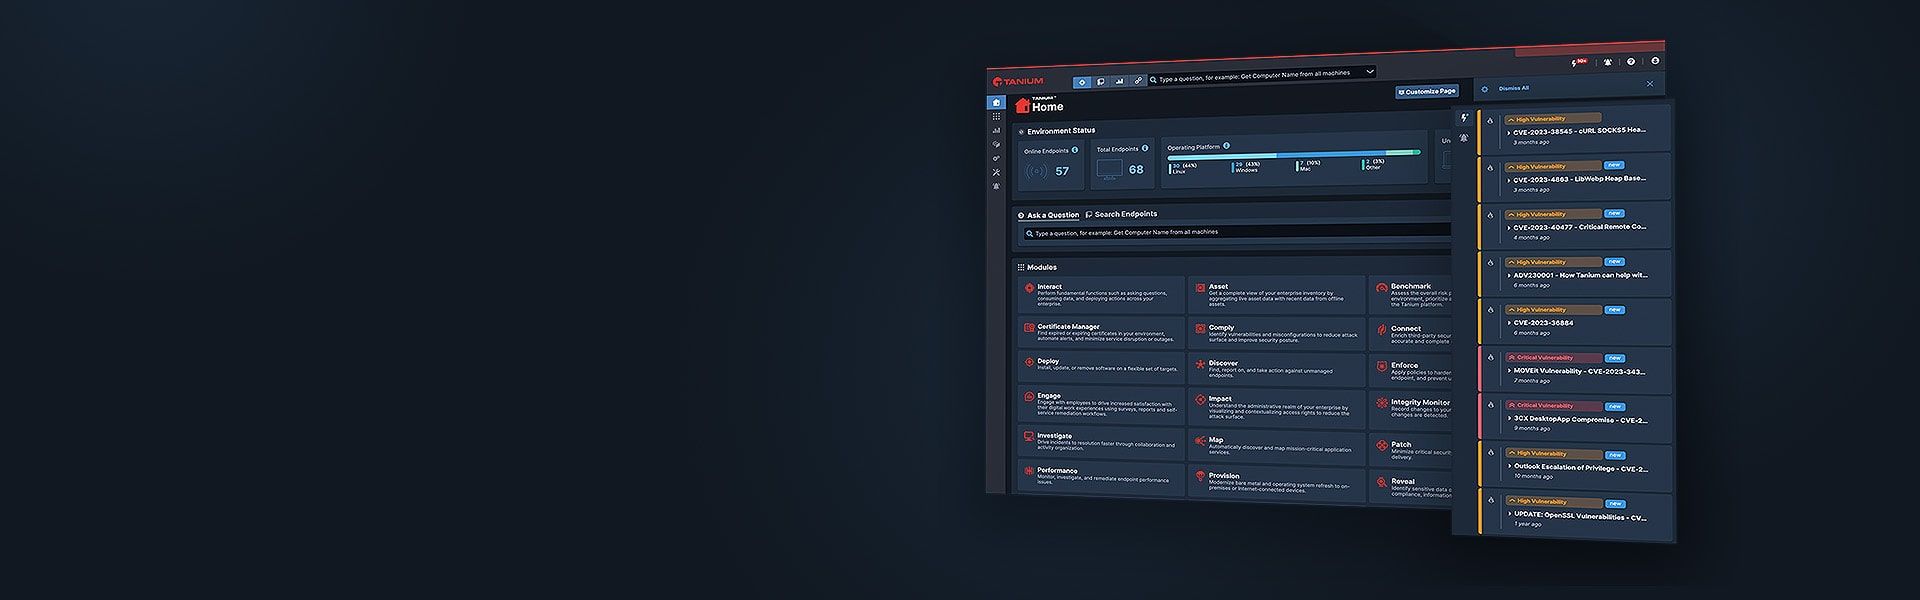Screen dimensions: 1920x600
Task: Click the Map module icon
Action: 1200,441
